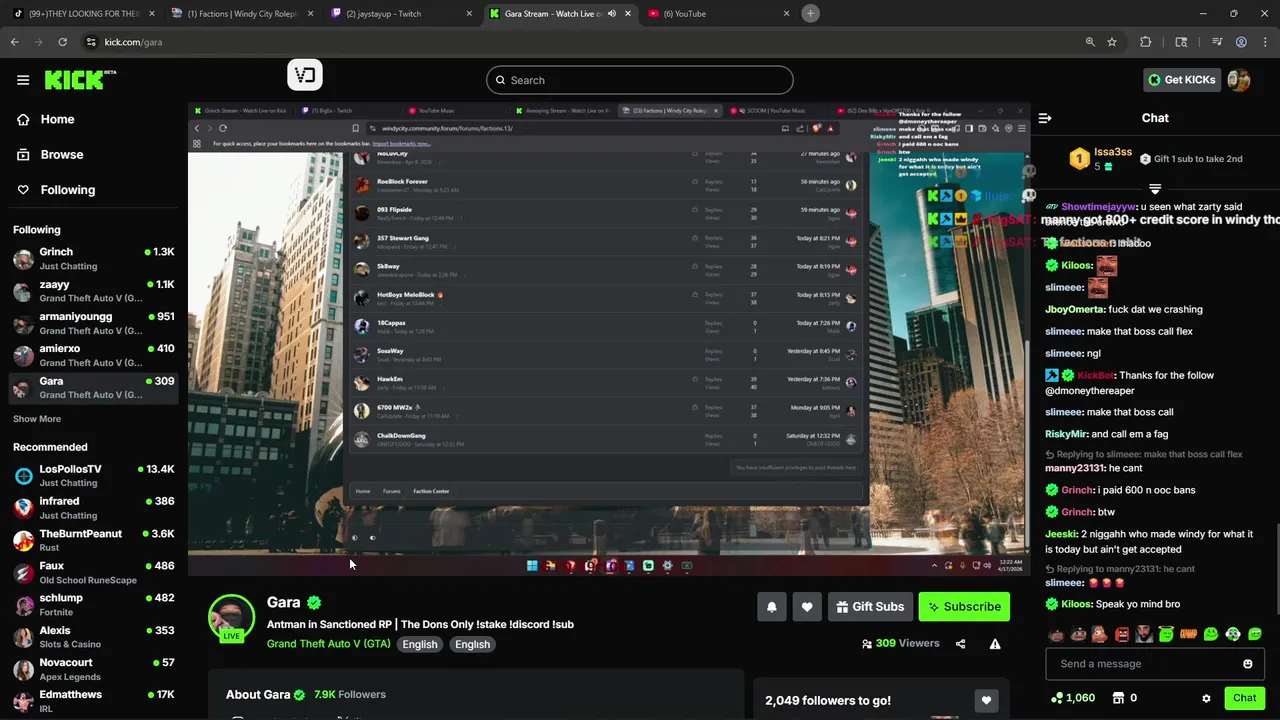Enable notifications with the bell icon

point(772,606)
